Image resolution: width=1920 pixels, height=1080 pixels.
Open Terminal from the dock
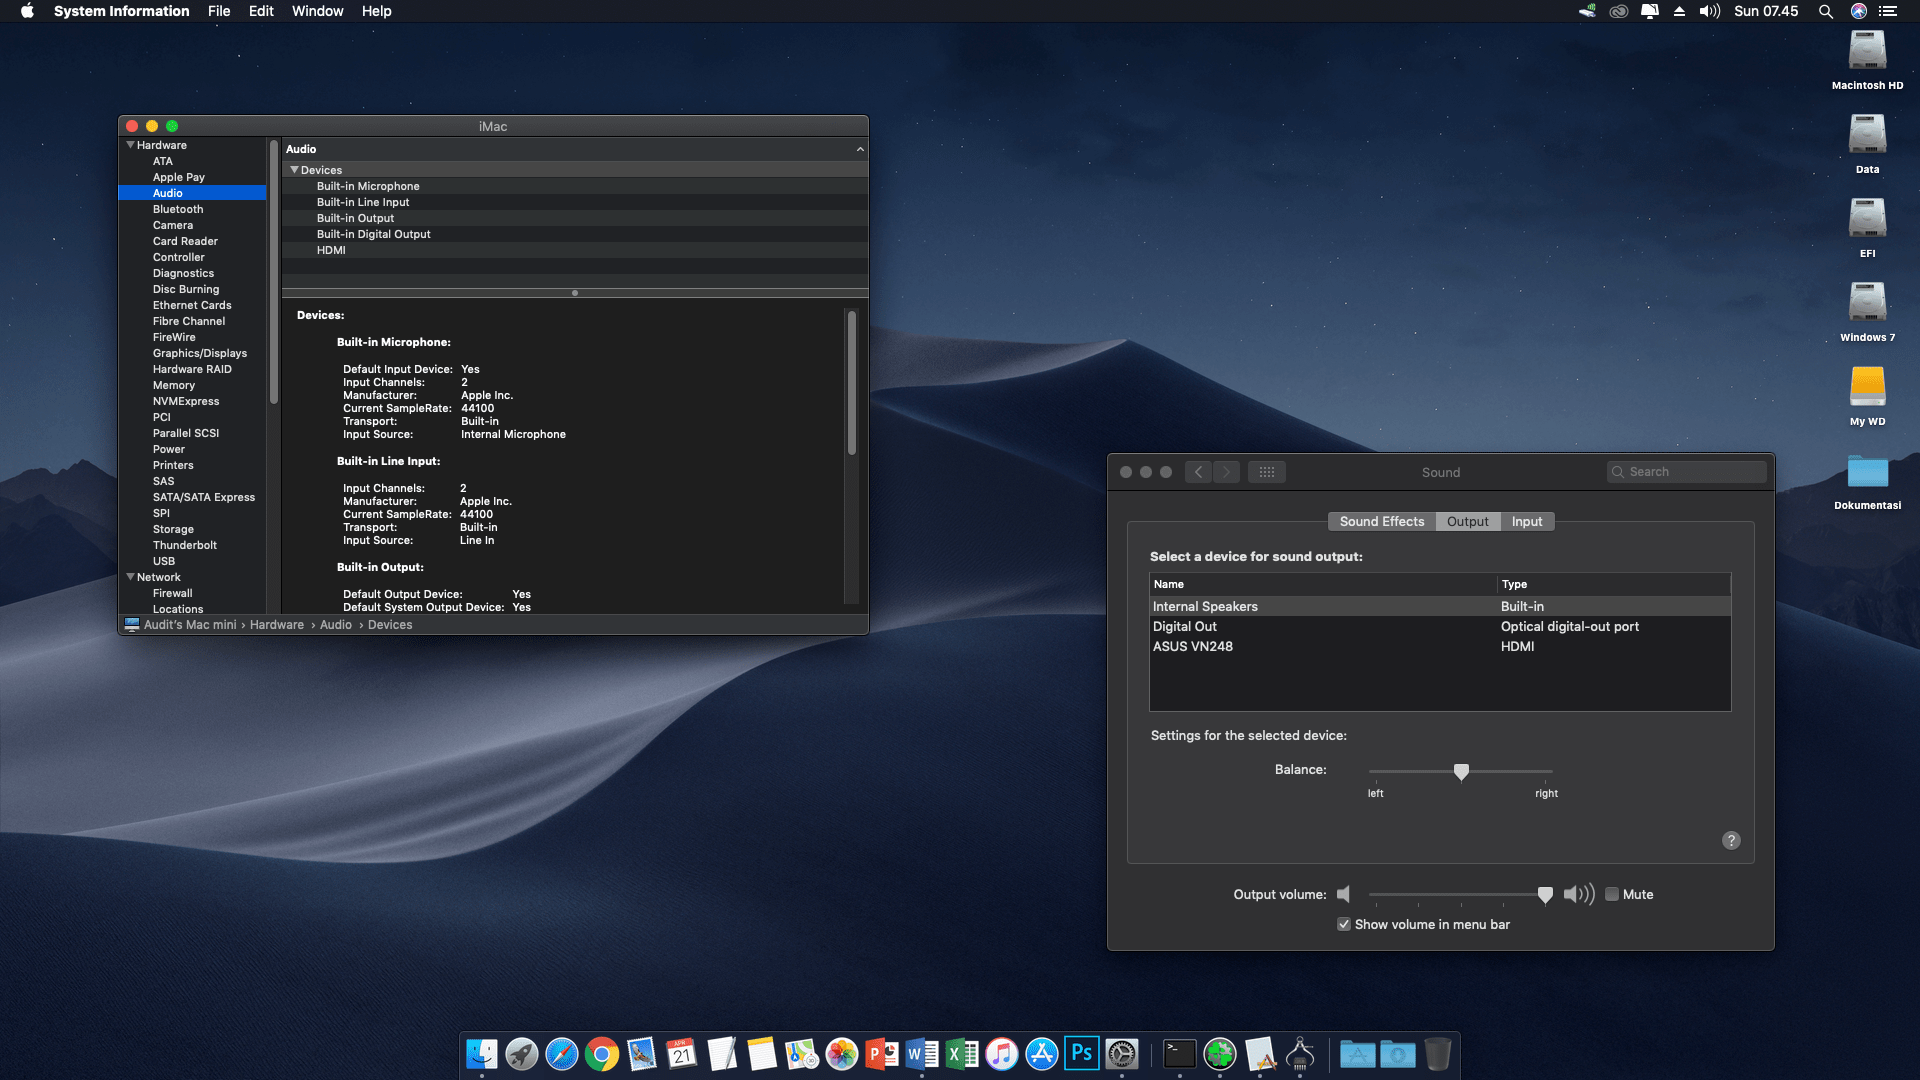1180,1054
